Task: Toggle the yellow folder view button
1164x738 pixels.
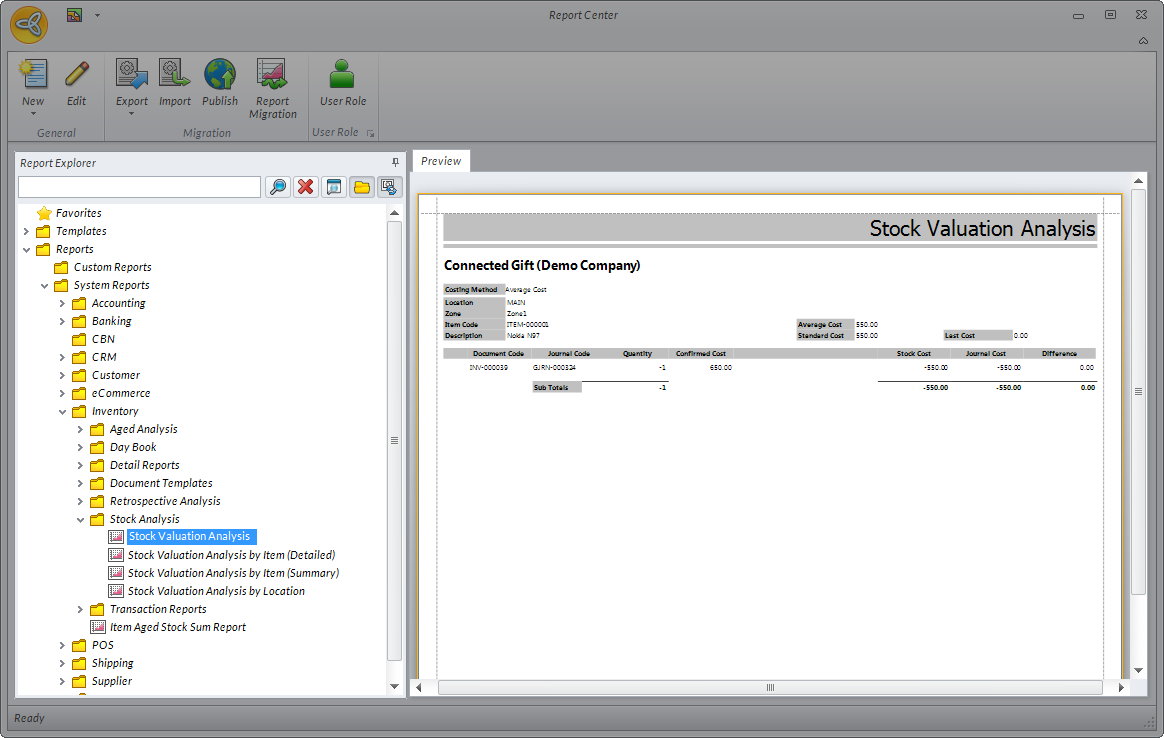Action: tap(362, 187)
